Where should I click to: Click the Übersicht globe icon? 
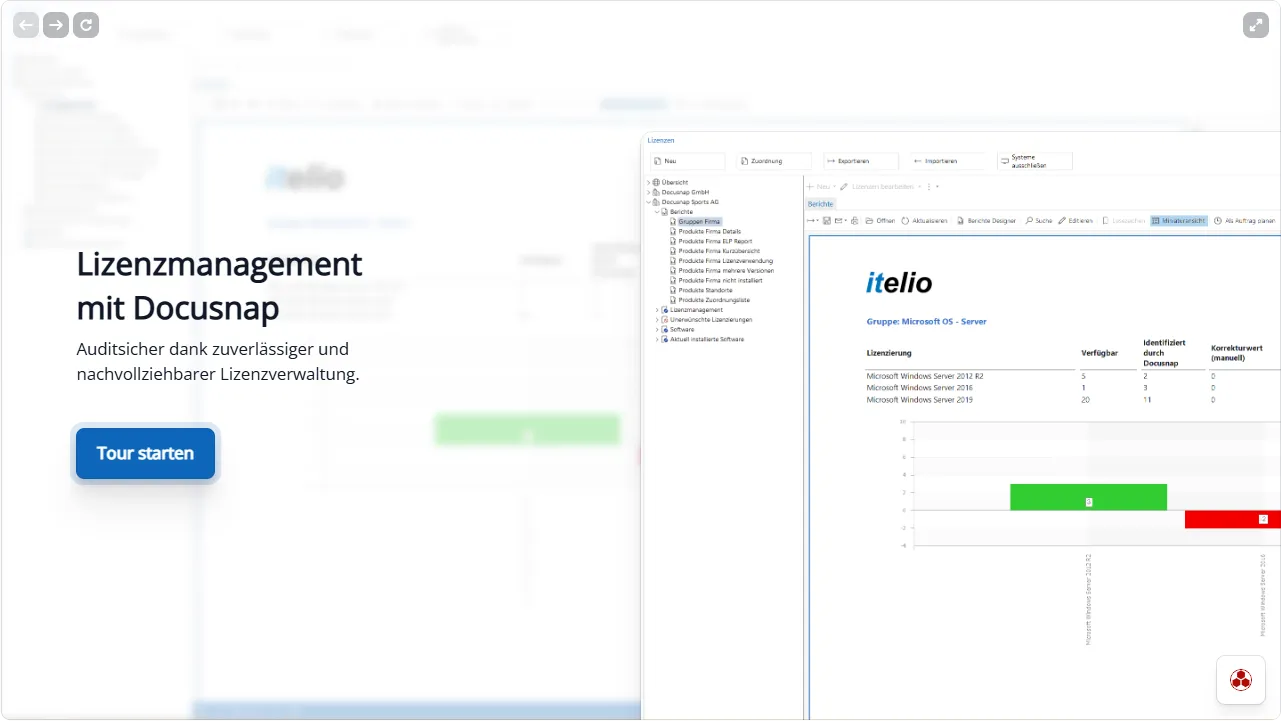click(x=656, y=182)
